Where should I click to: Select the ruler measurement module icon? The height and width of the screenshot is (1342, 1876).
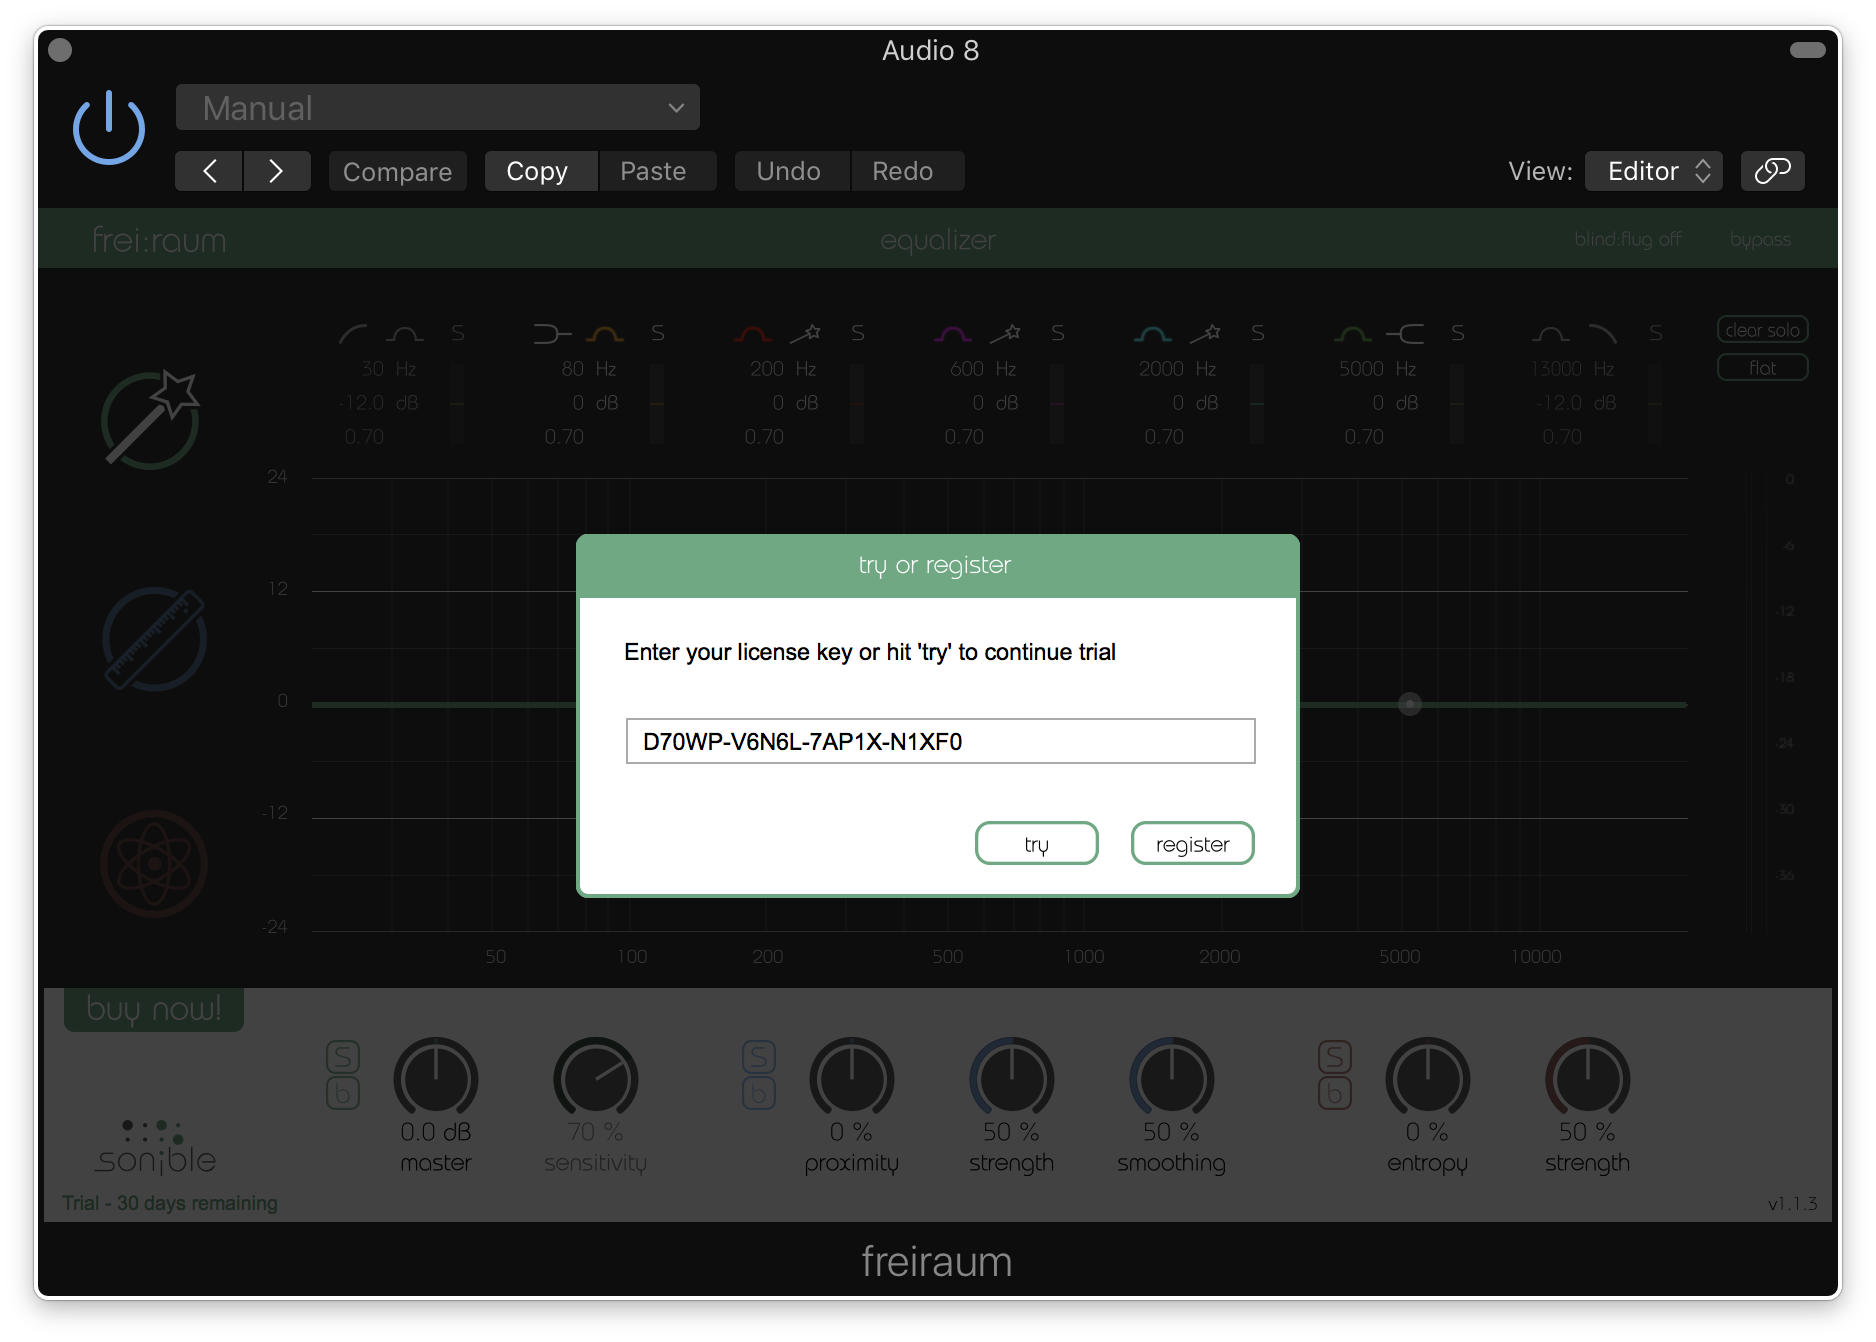click(154, 639)
